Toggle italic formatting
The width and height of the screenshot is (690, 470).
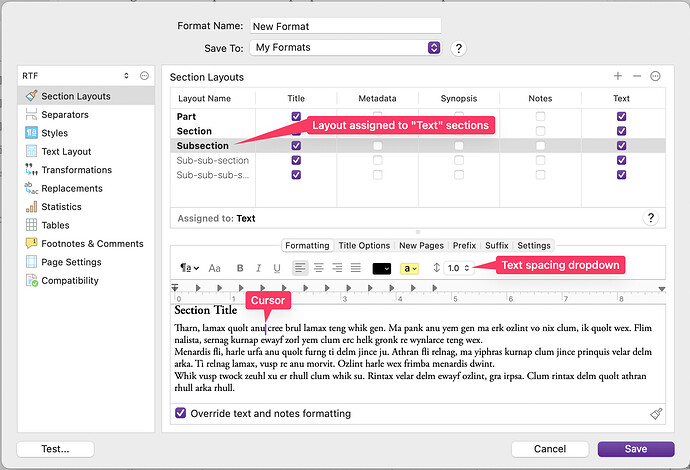tap(258, 268)
